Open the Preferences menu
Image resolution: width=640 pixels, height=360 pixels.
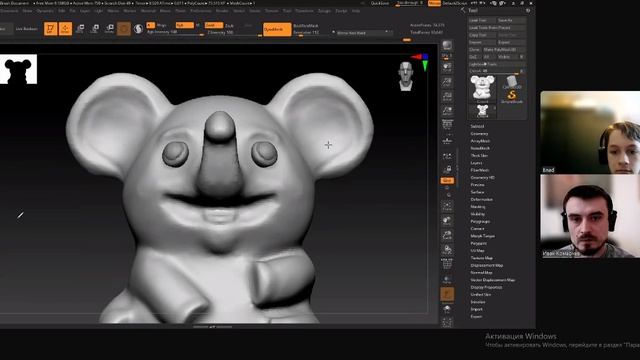[x=201, y=11]
